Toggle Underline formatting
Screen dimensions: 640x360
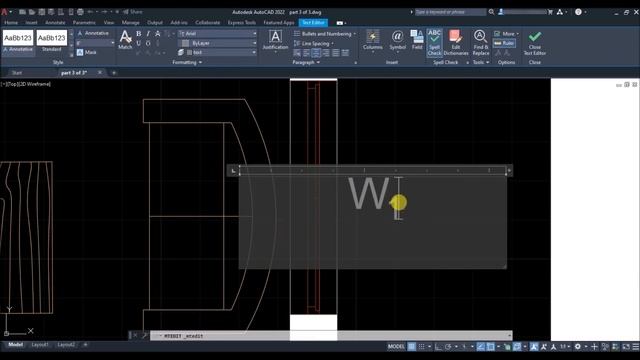click(x=139, y=43)
